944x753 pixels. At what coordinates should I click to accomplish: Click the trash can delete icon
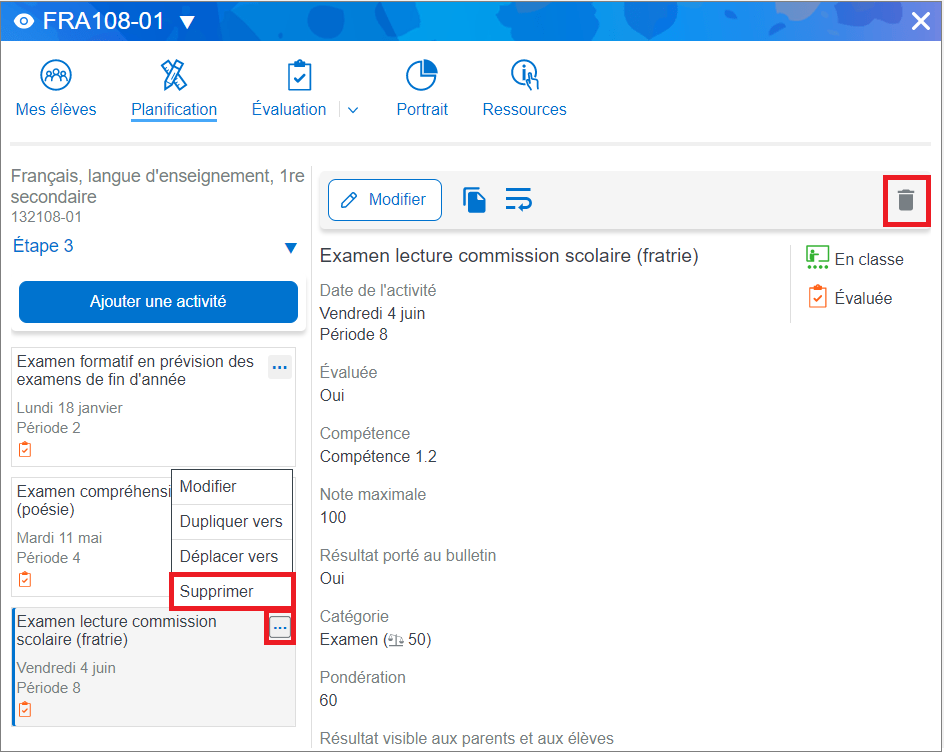pos(905,200)
